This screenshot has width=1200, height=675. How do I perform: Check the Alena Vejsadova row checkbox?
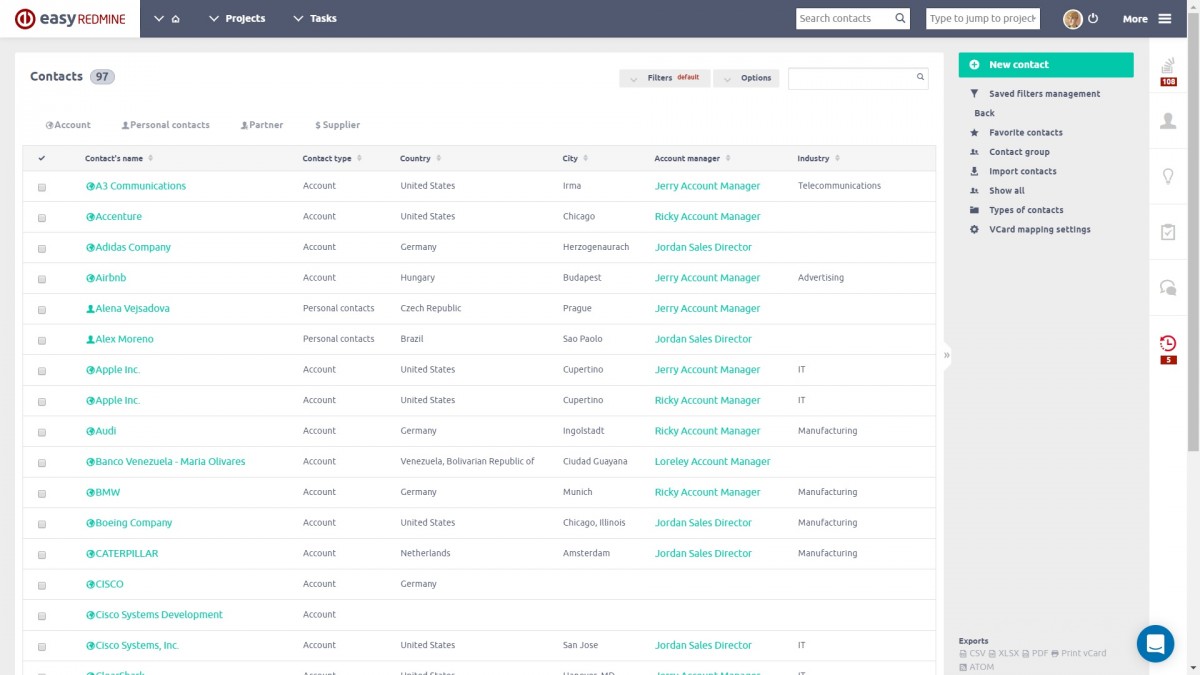click(x=42, y=309)
